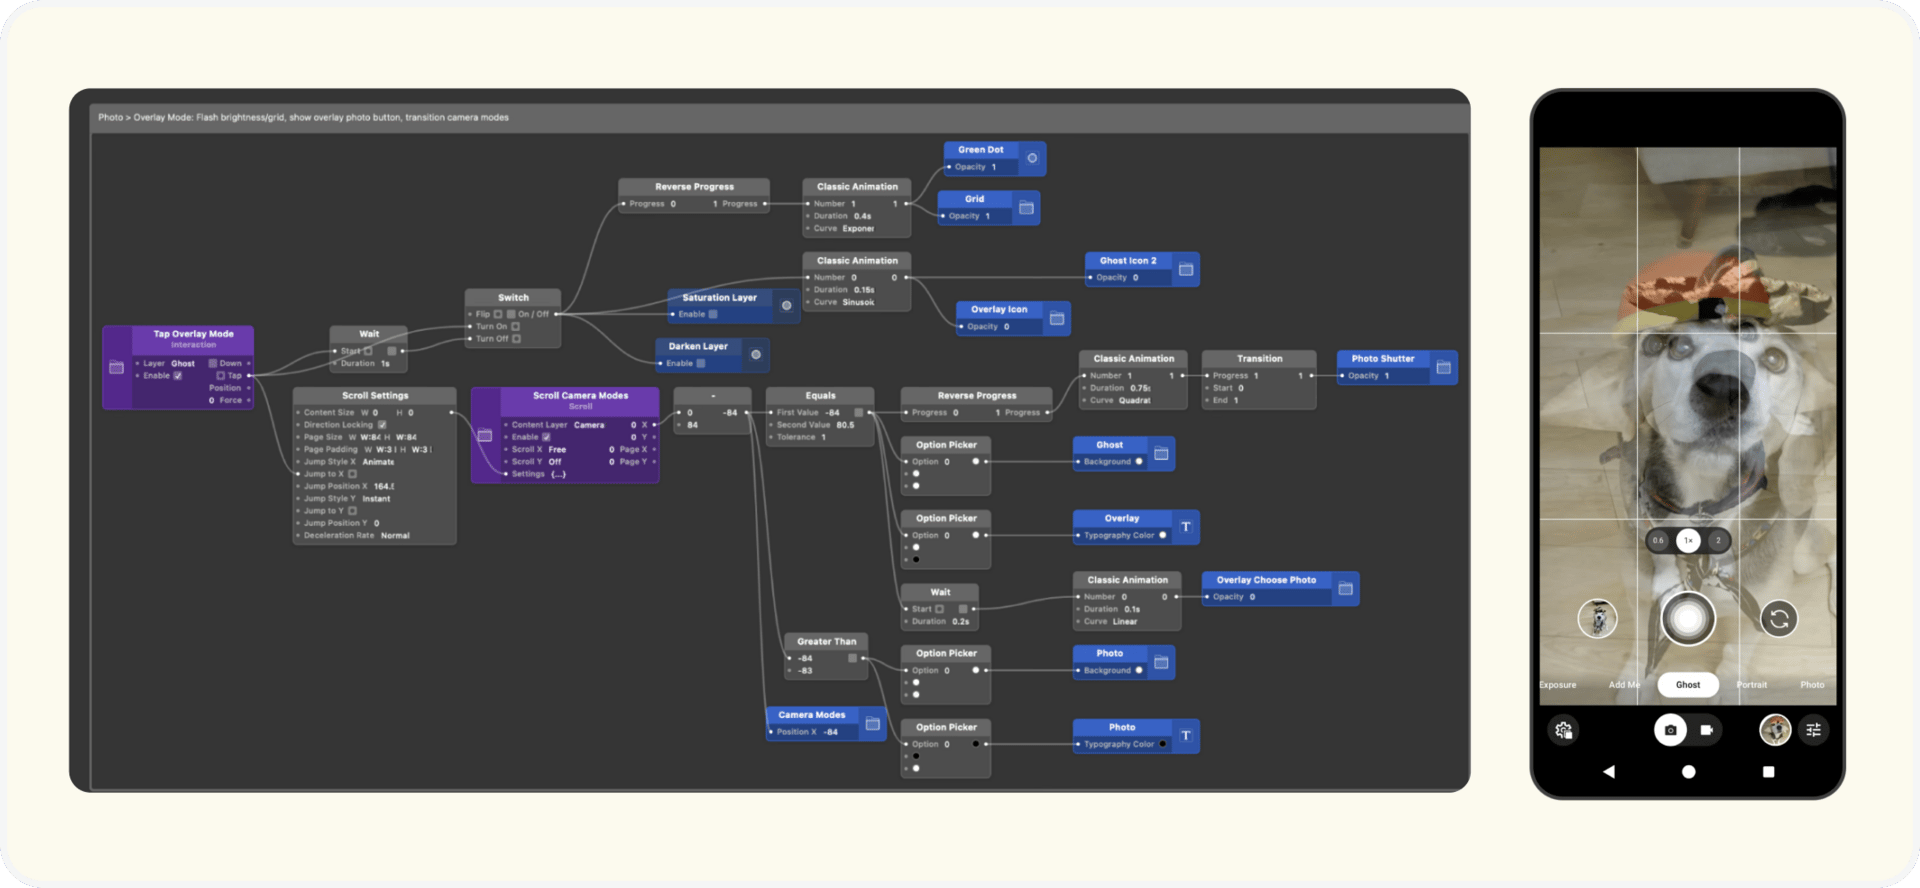Tap the sliders adjustments icon on phone

point(1813,730)
